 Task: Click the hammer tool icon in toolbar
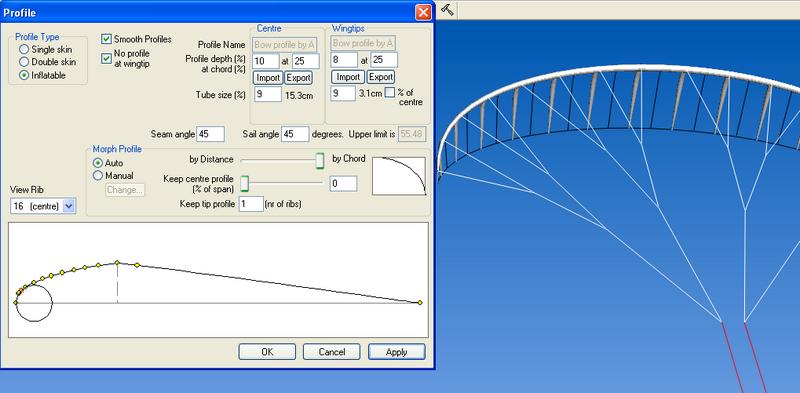(x=447, y=10)
